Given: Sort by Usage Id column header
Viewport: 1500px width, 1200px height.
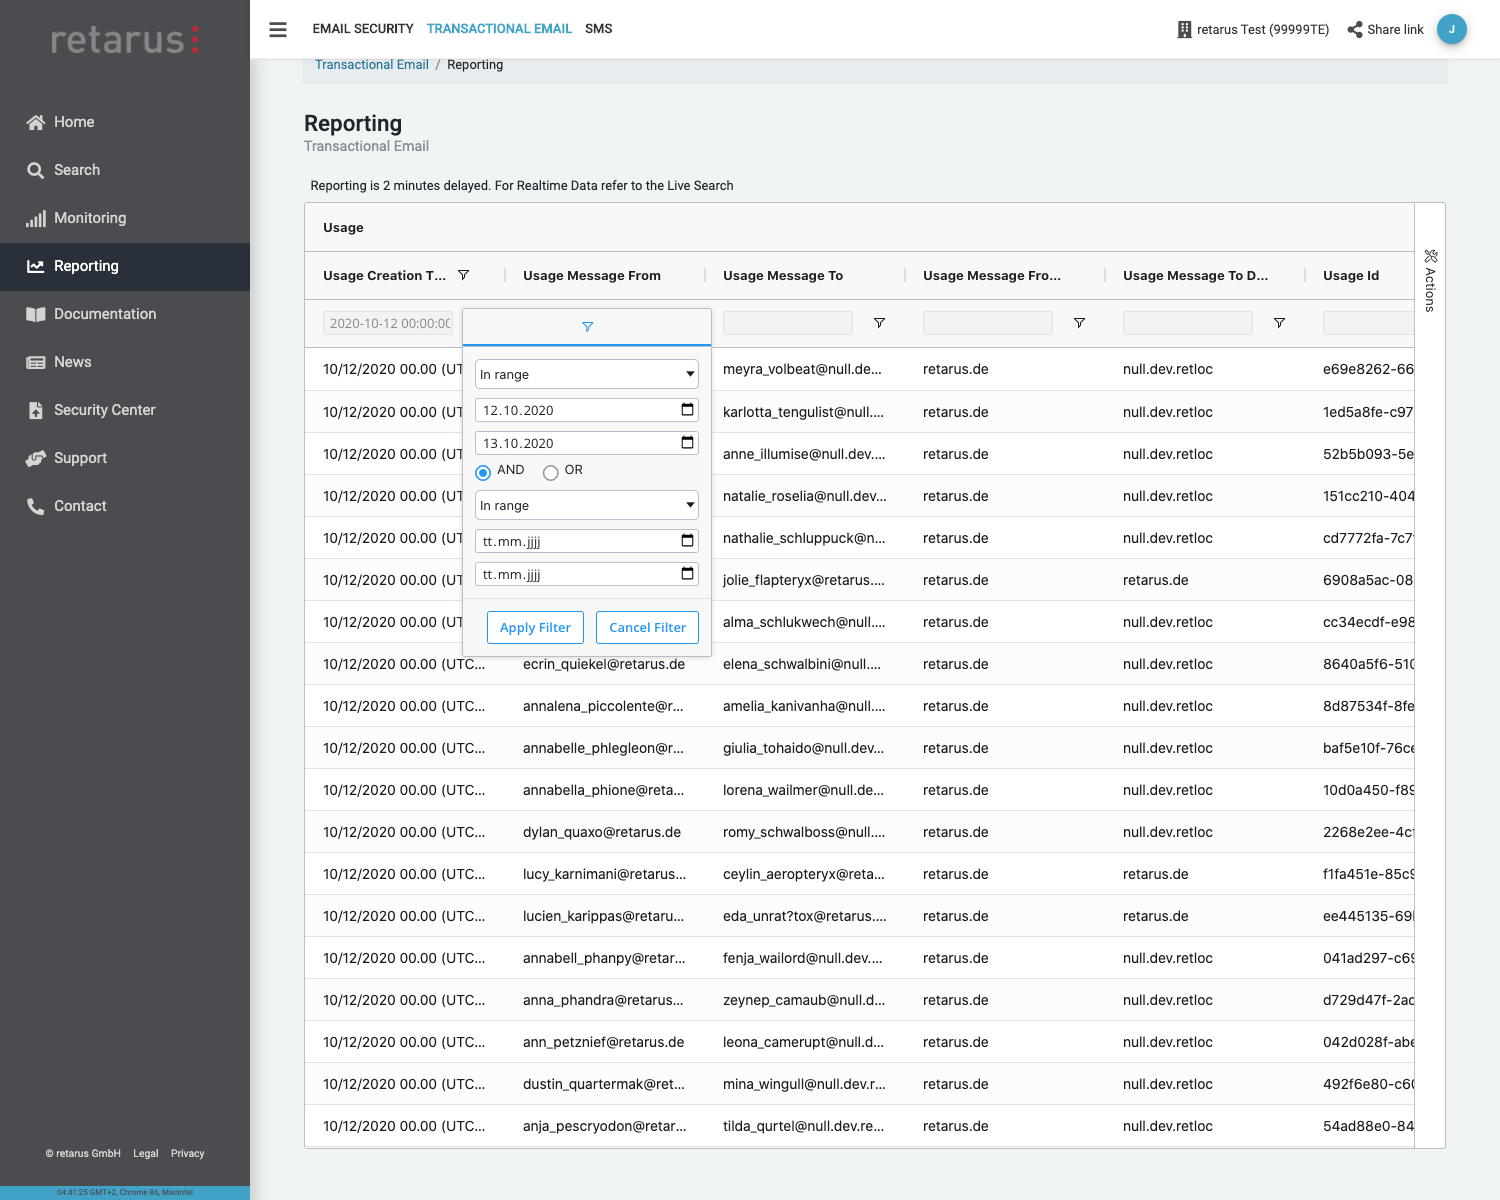Looking at the screenshot, I should 1351,276.
